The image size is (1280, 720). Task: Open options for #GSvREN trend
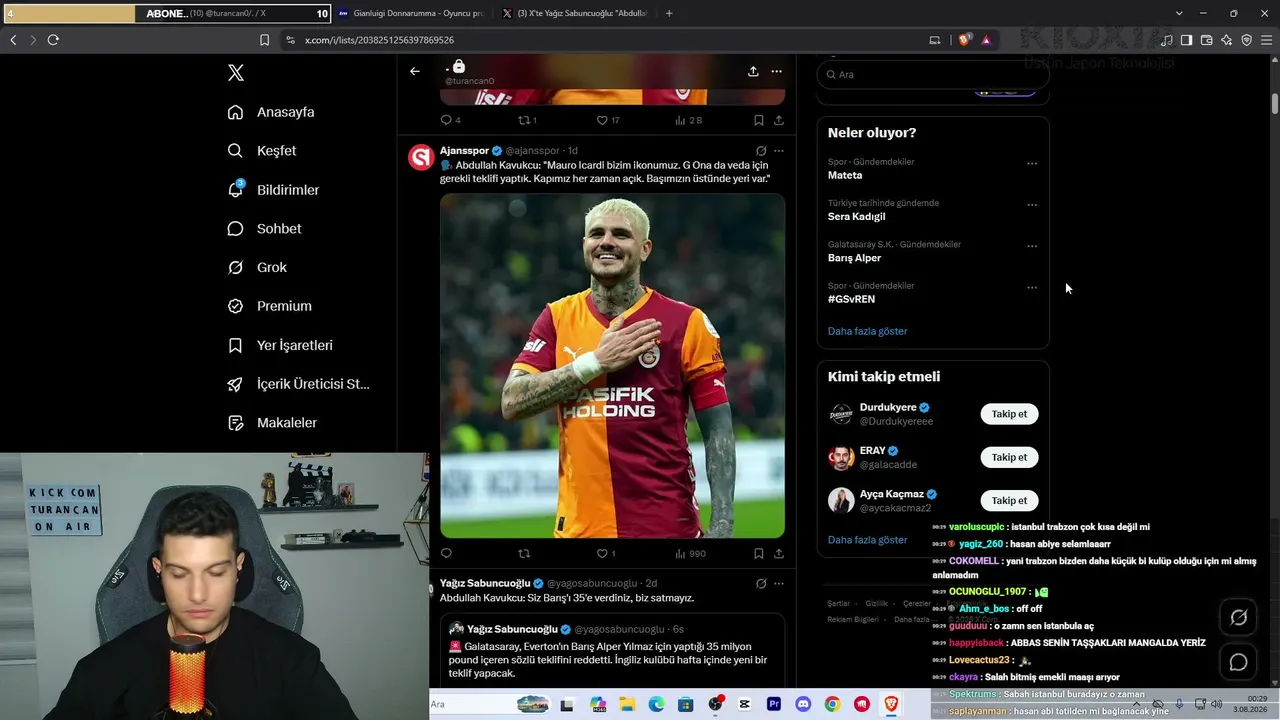(1032, 288)
